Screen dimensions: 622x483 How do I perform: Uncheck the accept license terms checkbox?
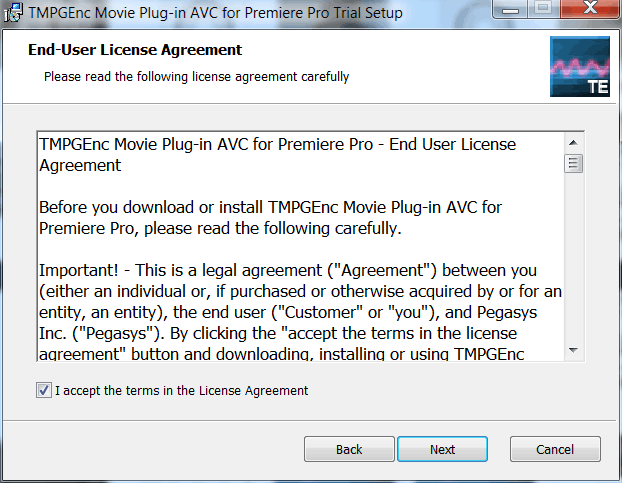click(44, 390)
